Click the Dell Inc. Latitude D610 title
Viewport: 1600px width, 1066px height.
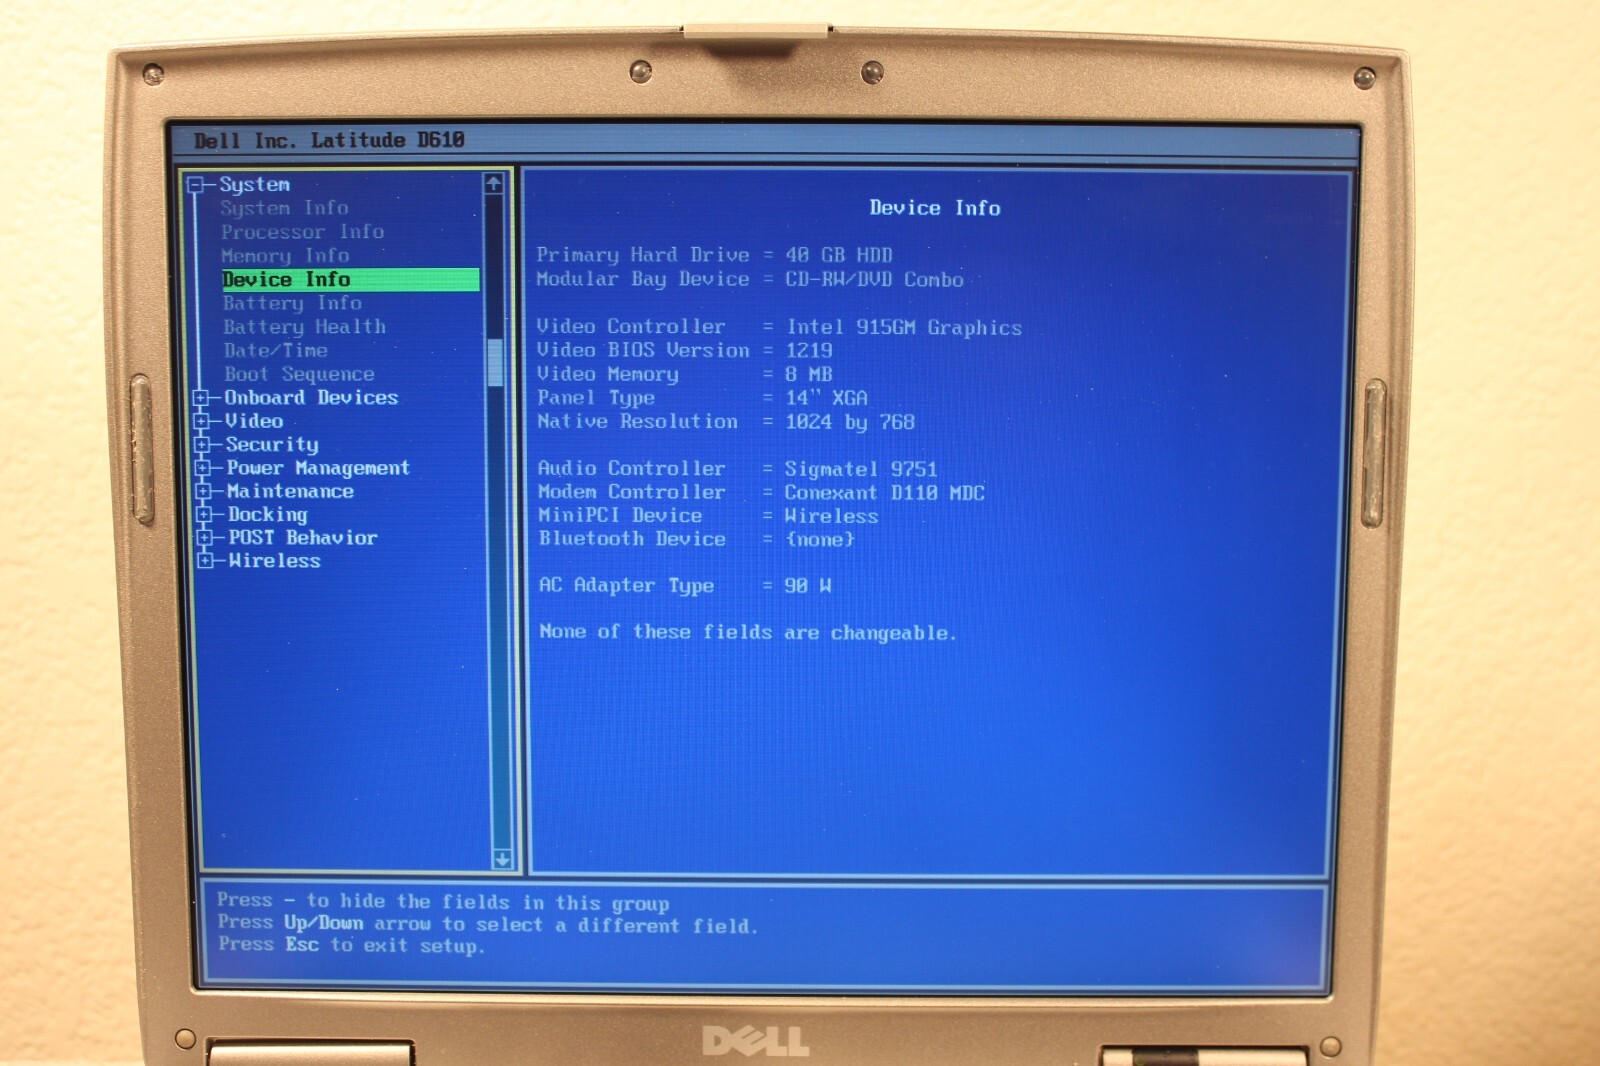coord(329,141)
